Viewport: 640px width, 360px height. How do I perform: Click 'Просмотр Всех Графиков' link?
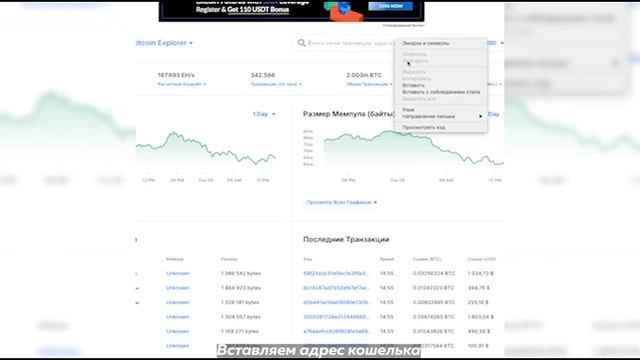pos(342,202)
